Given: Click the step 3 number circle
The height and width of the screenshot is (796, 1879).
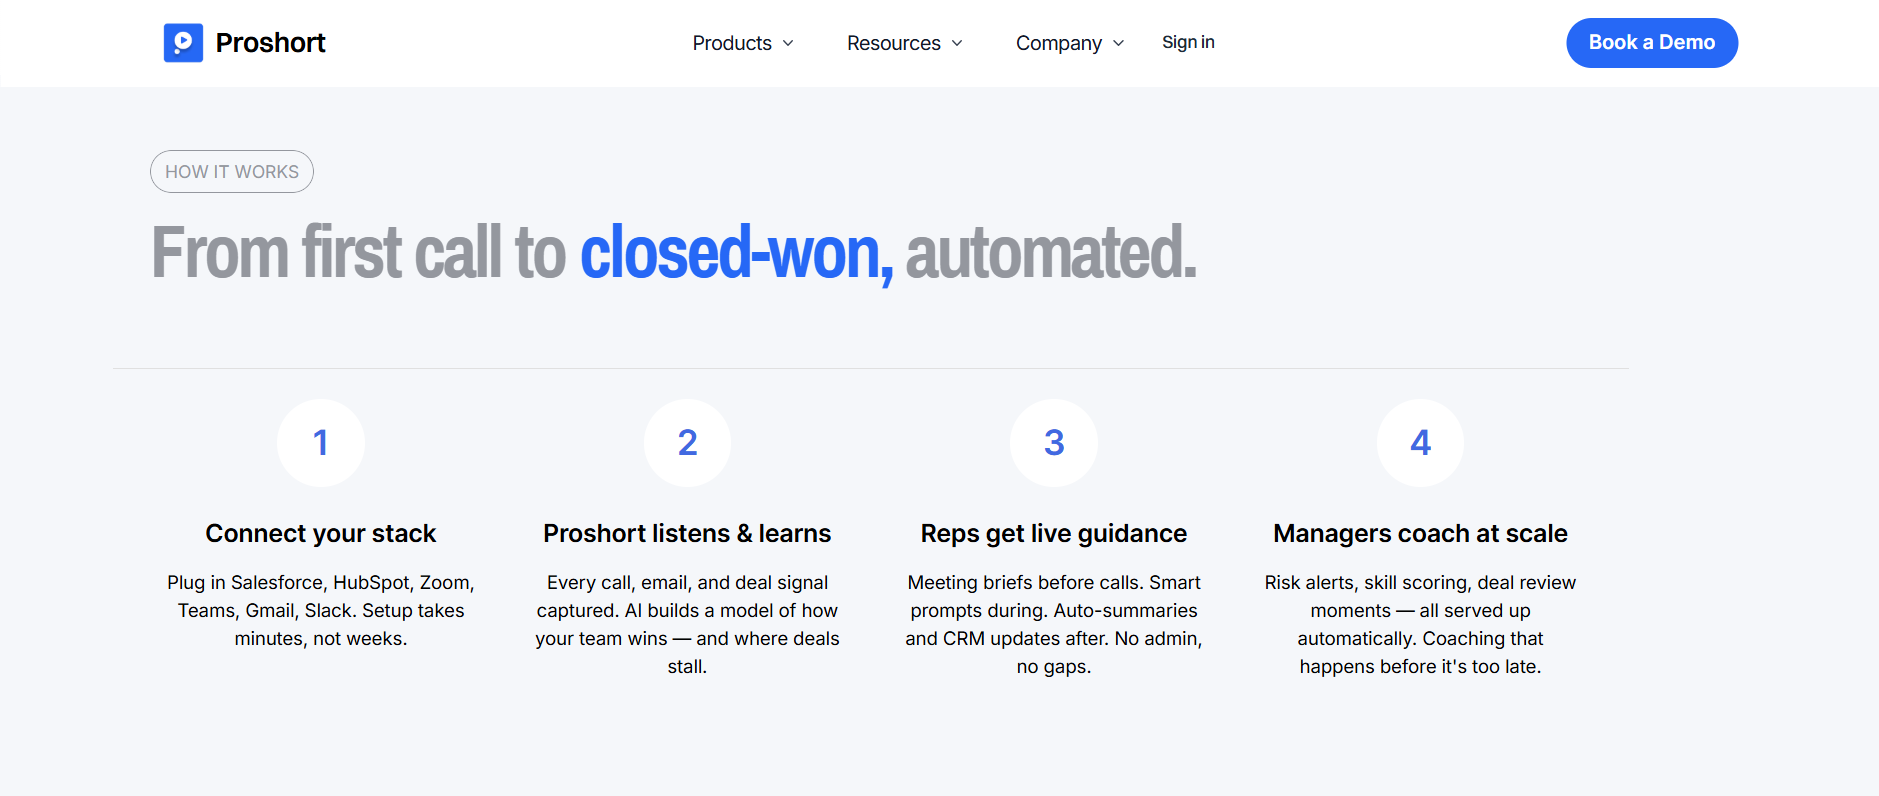Looking at the screenshot, I should [x=1054, y=443].
